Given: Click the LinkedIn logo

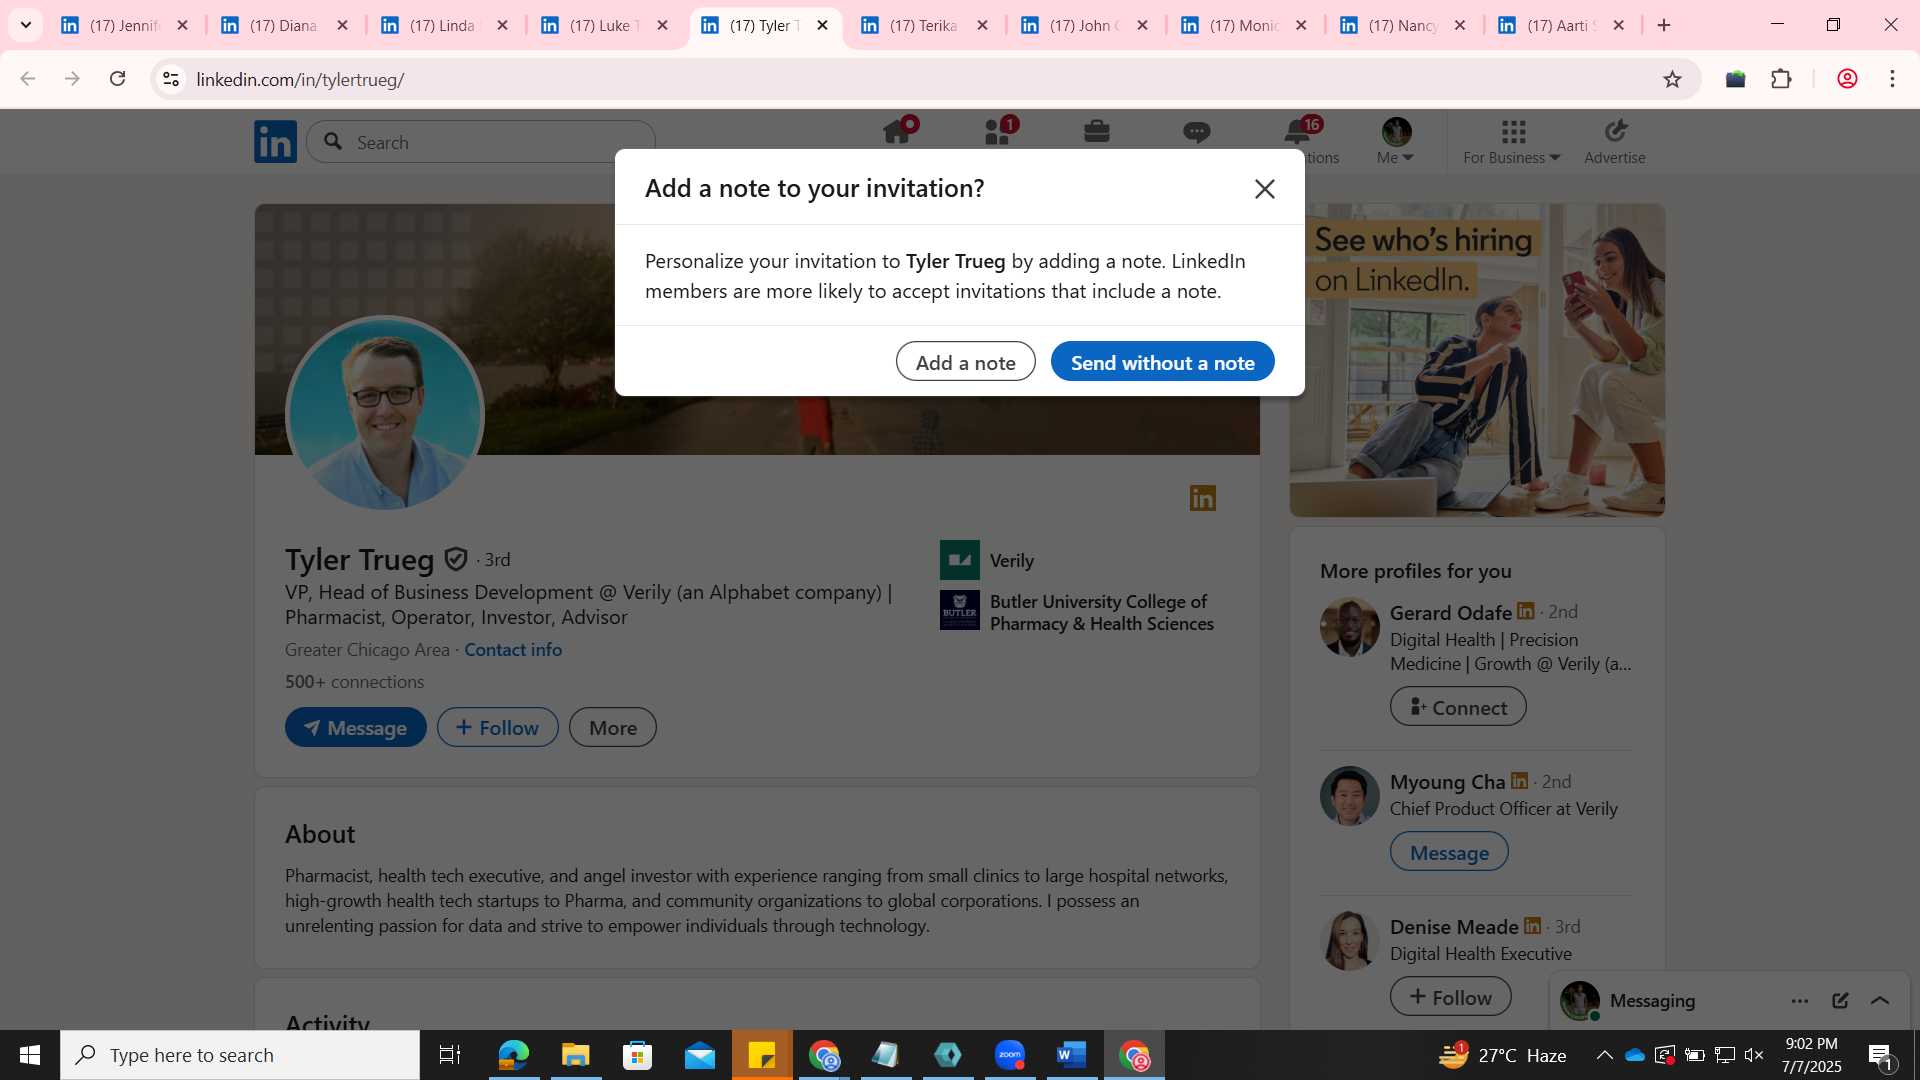Looking at the screenshot, I should point(275,142).
